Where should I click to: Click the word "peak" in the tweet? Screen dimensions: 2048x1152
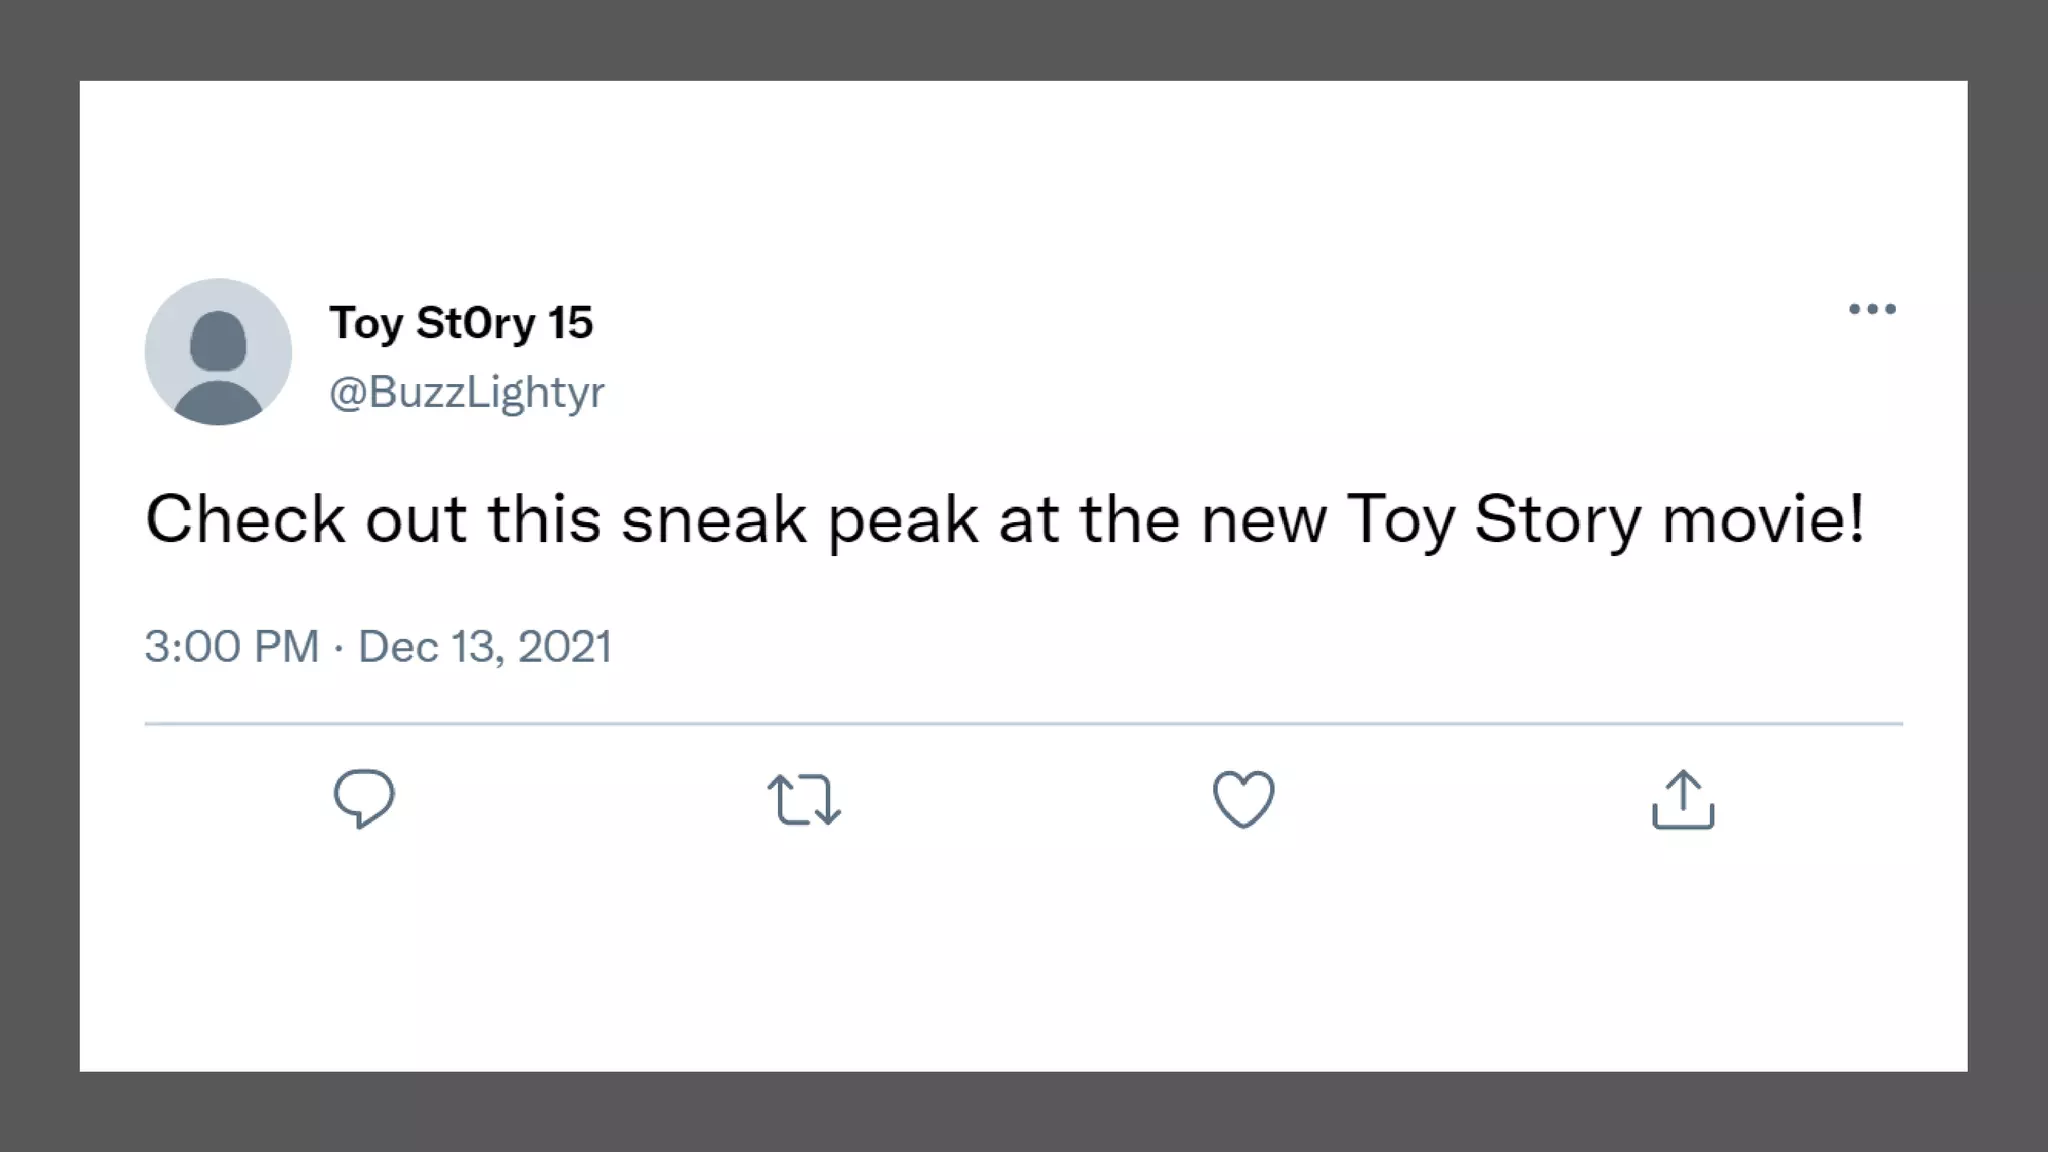pos(903,519)
